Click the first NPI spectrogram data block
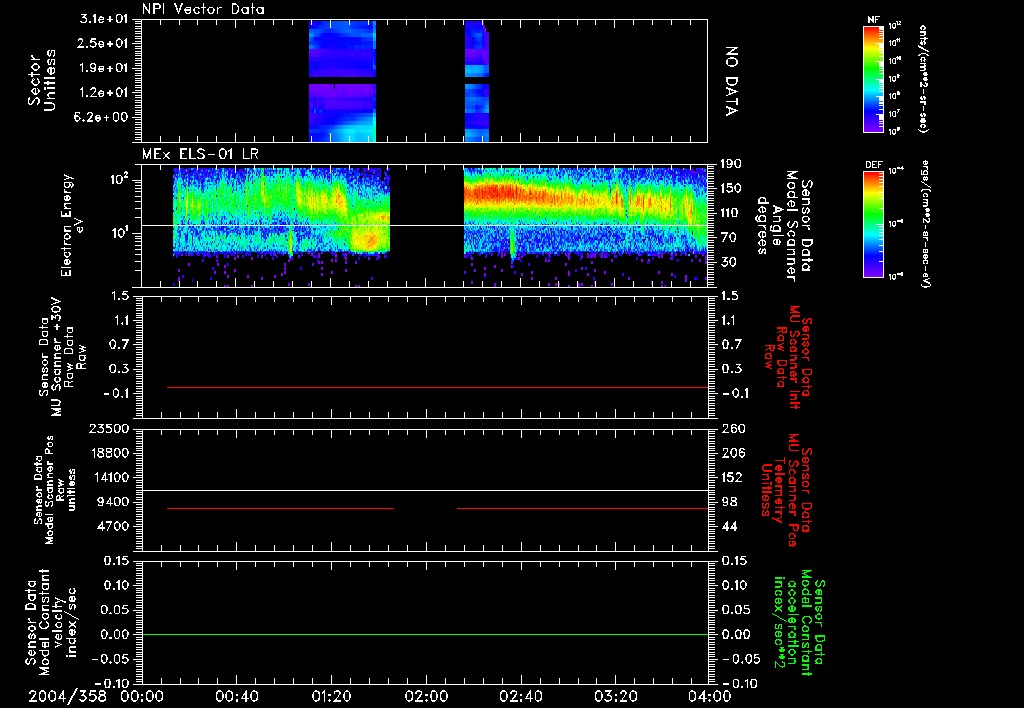The width and height of the screenshot is (1024, 708). [342, 81]
